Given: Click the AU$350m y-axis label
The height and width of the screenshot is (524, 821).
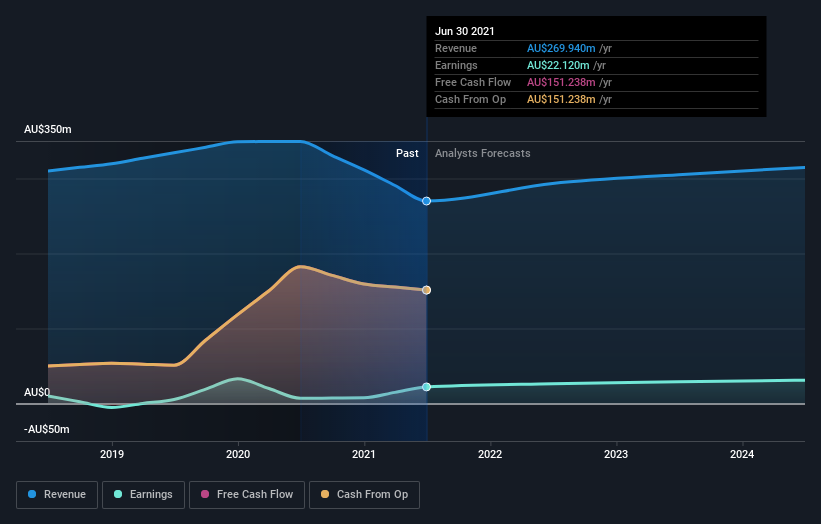Looking at the screenshot, I should coord(48,129).
